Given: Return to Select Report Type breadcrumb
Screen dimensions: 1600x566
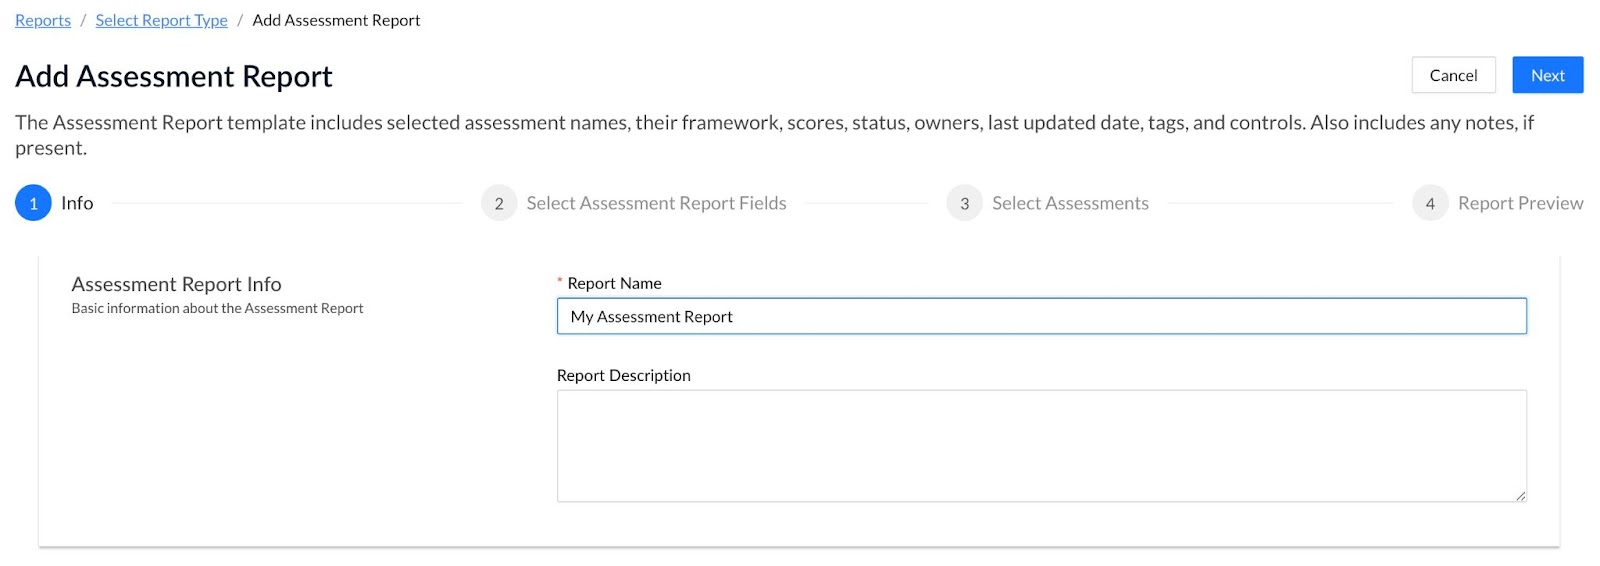Looking at the screenshot, I should [161, 20].
